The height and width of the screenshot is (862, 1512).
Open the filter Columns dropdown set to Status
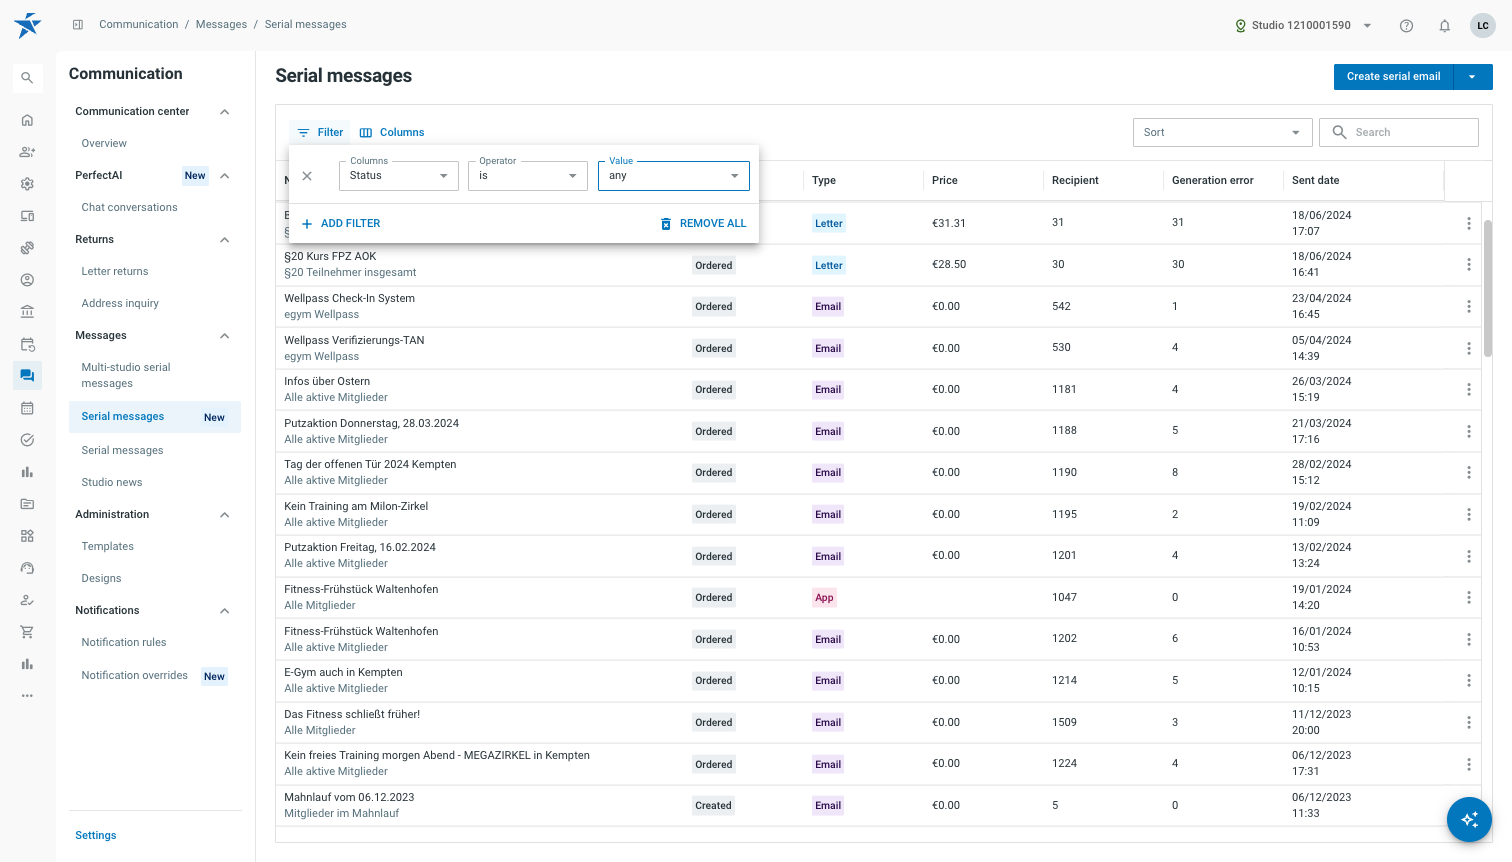399,176
